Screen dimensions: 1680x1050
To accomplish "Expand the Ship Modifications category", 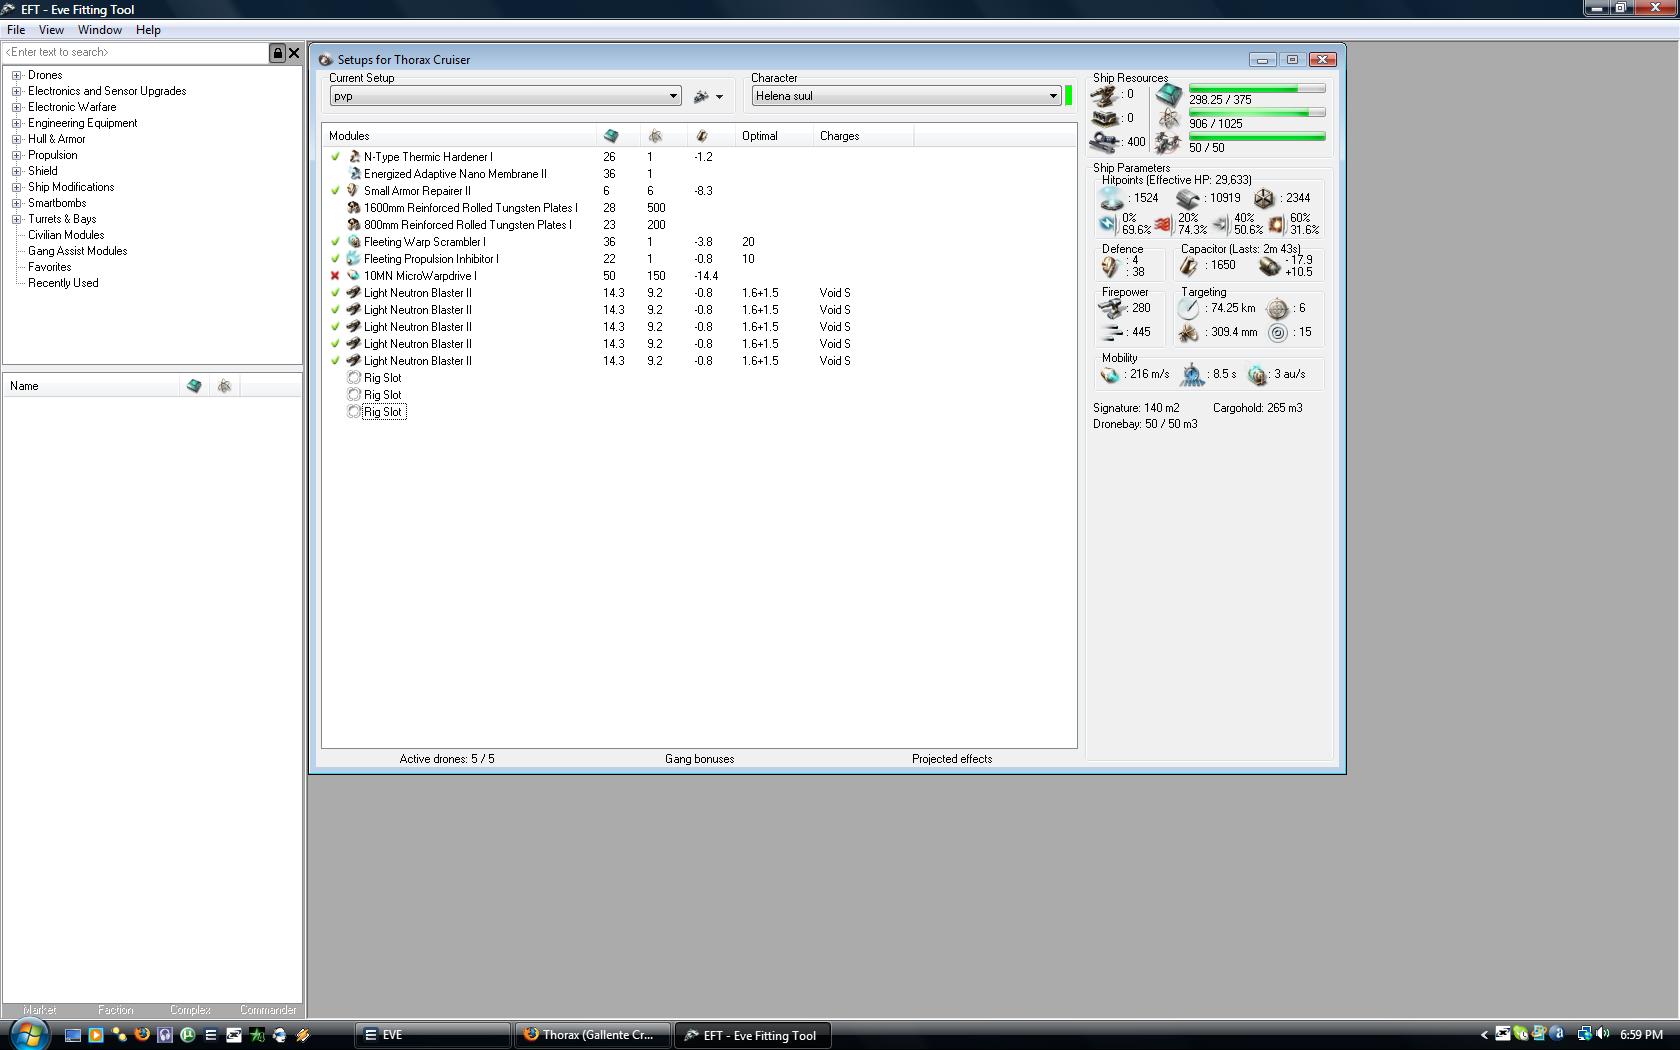I will 17,187.
